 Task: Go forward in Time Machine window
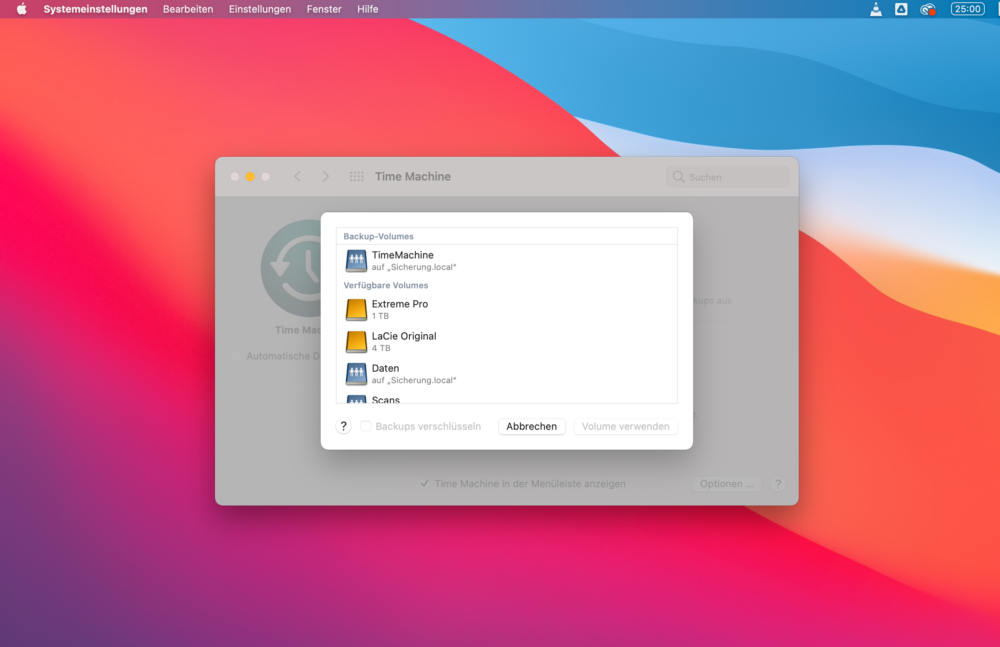tap(326, 177)
